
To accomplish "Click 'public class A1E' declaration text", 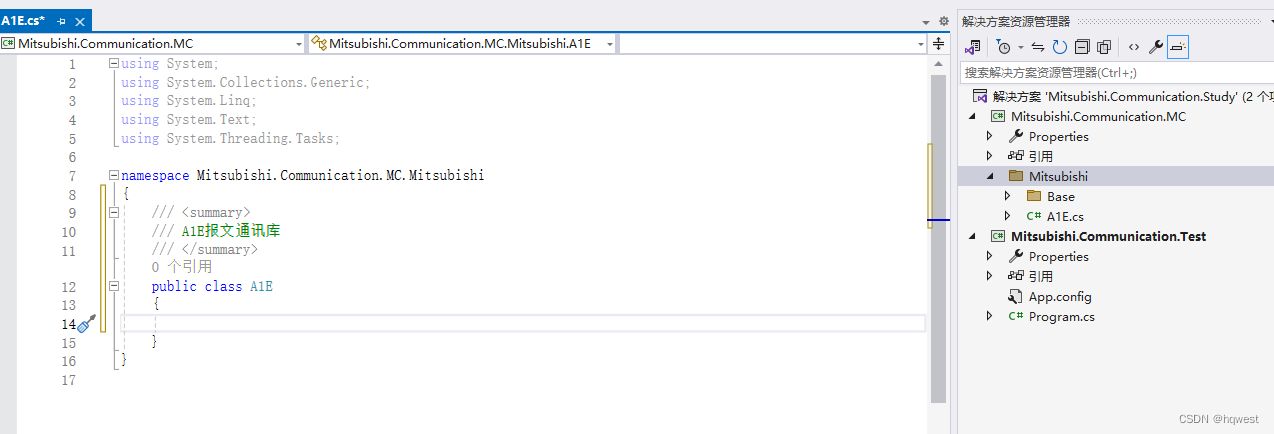I will (x=212, y=287).
